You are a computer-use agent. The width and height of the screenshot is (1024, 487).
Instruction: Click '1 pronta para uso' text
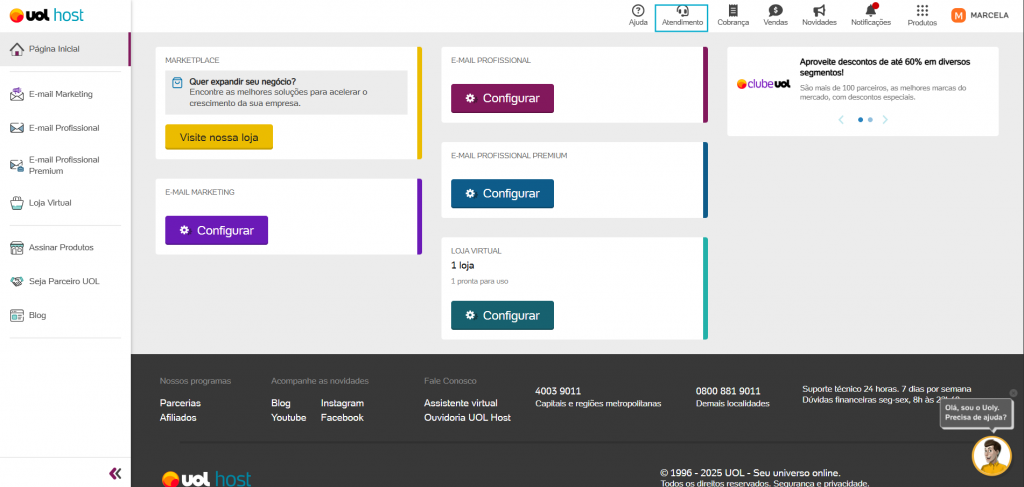click(479, 281)
